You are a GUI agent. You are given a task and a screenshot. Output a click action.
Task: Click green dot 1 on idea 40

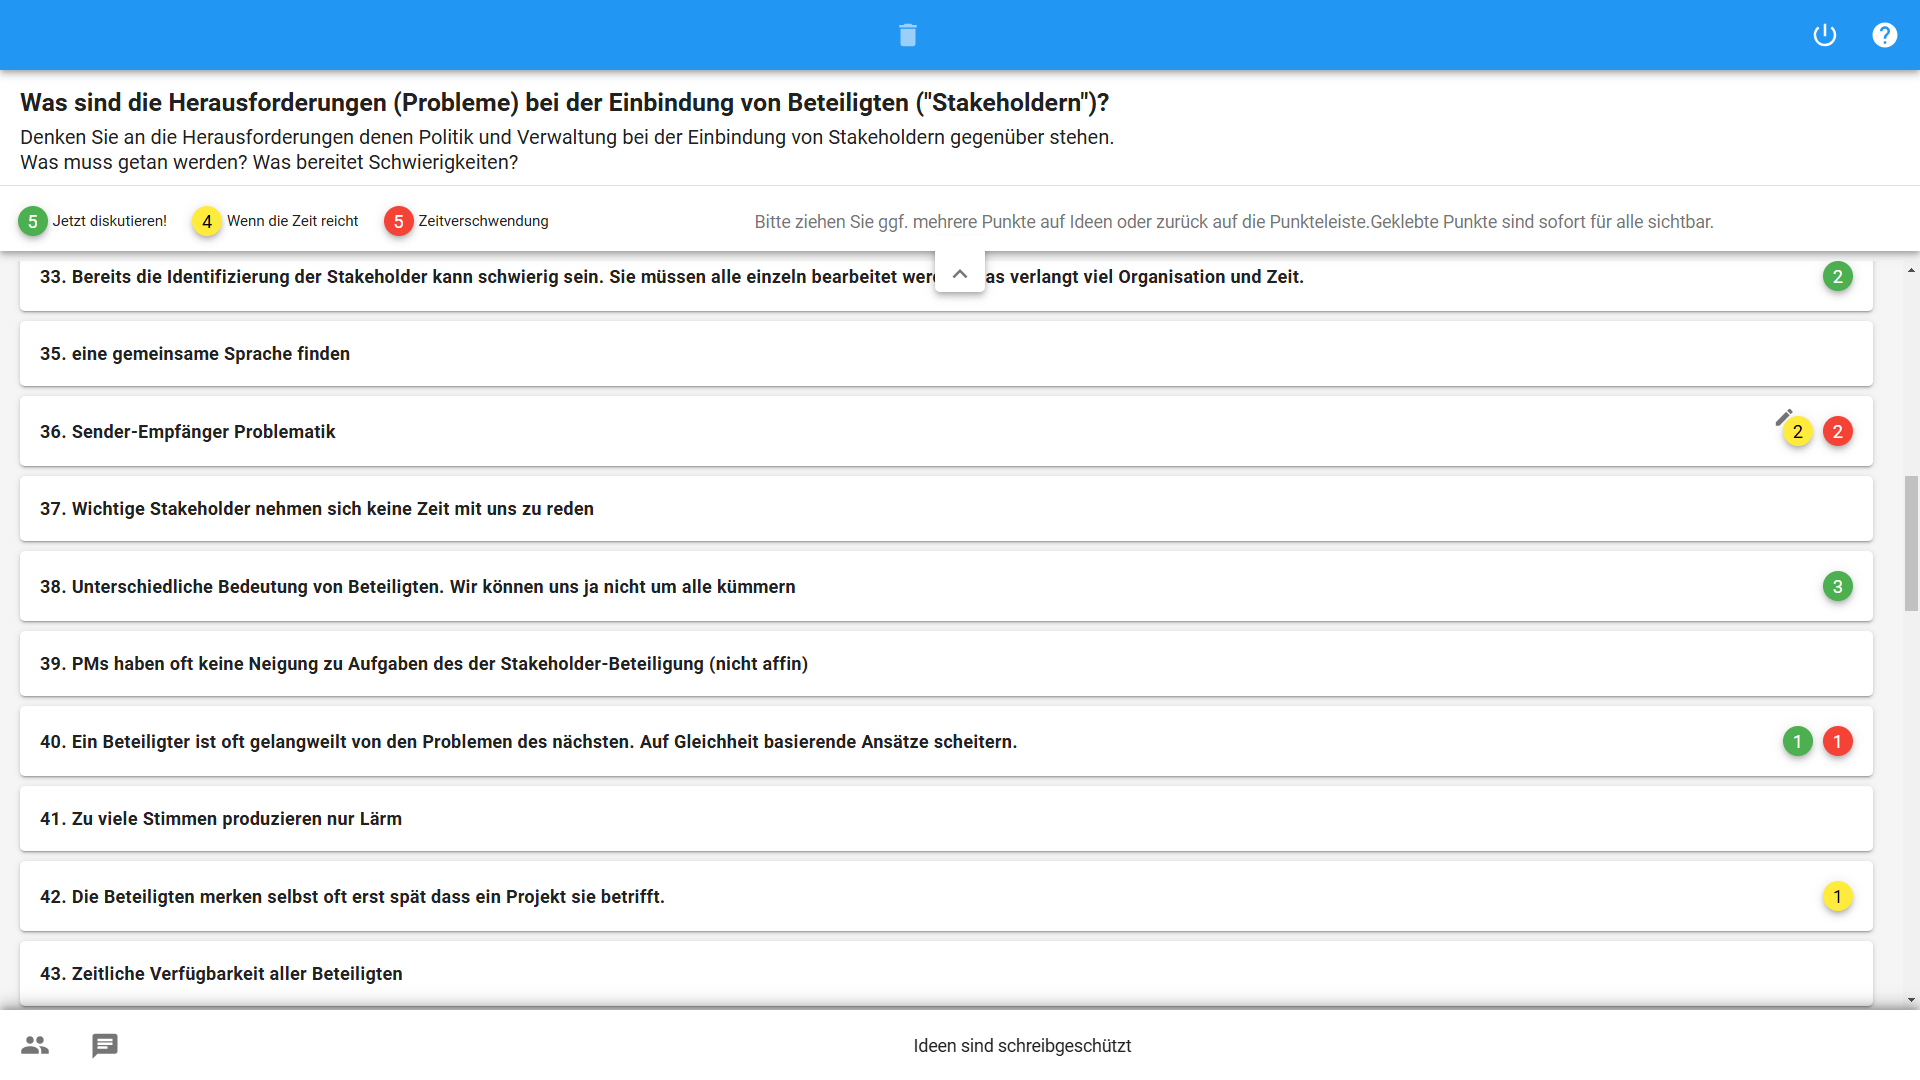coord(1798,742)
